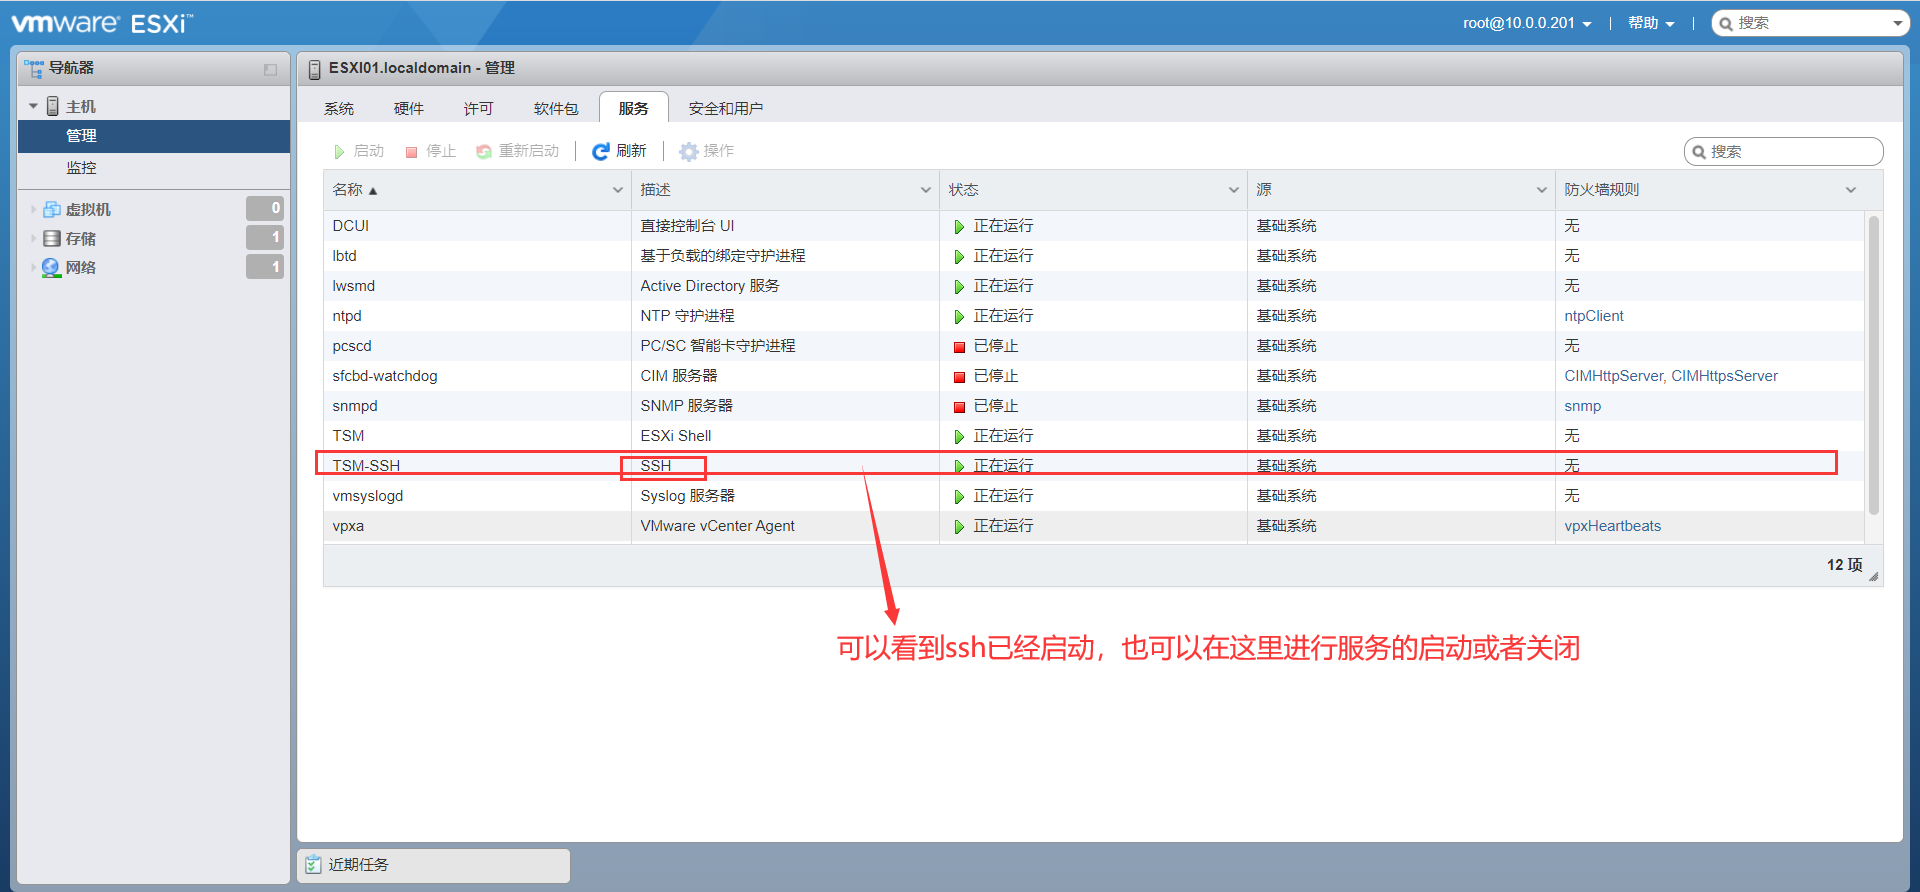The width and height of the screenshot is (1920, 892).
Task: Click in the top global search field
Action: pyautogui.click(x=1812, y=23)
